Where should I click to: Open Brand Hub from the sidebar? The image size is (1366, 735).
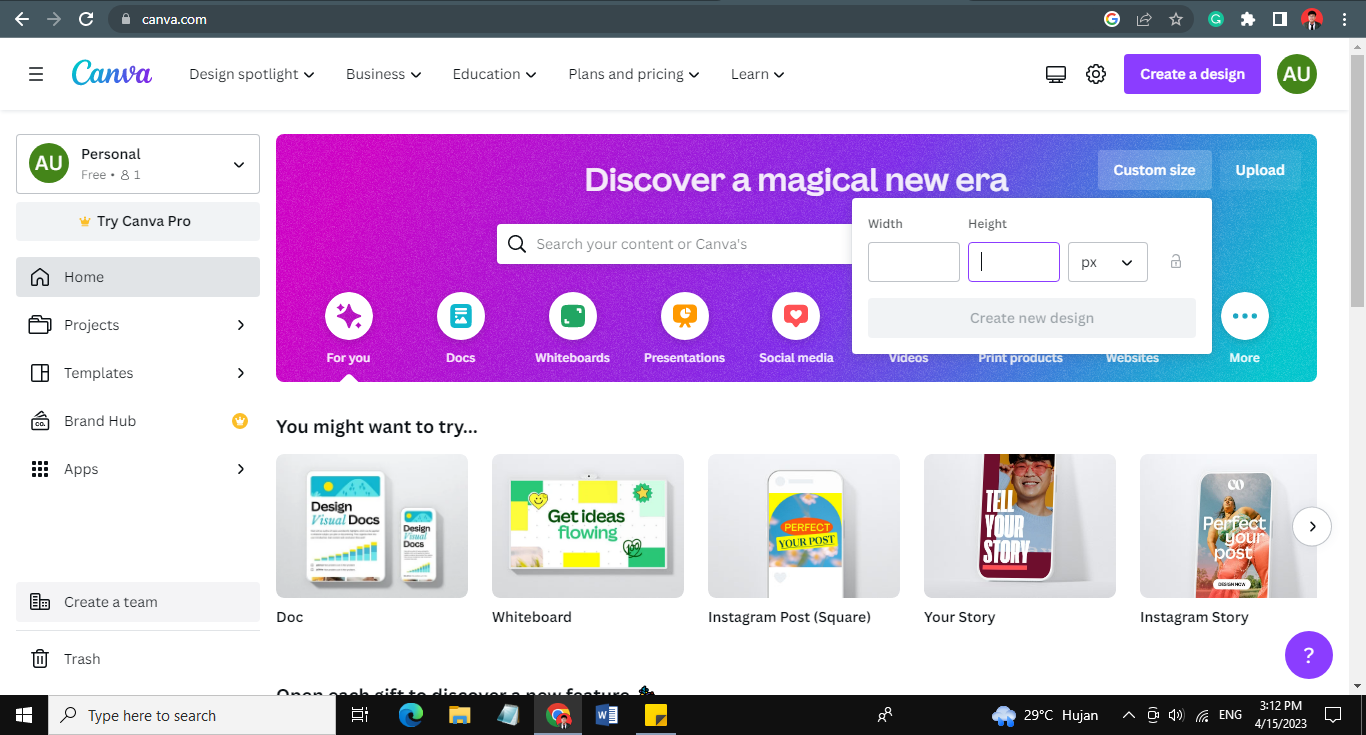tap(99, 420)
